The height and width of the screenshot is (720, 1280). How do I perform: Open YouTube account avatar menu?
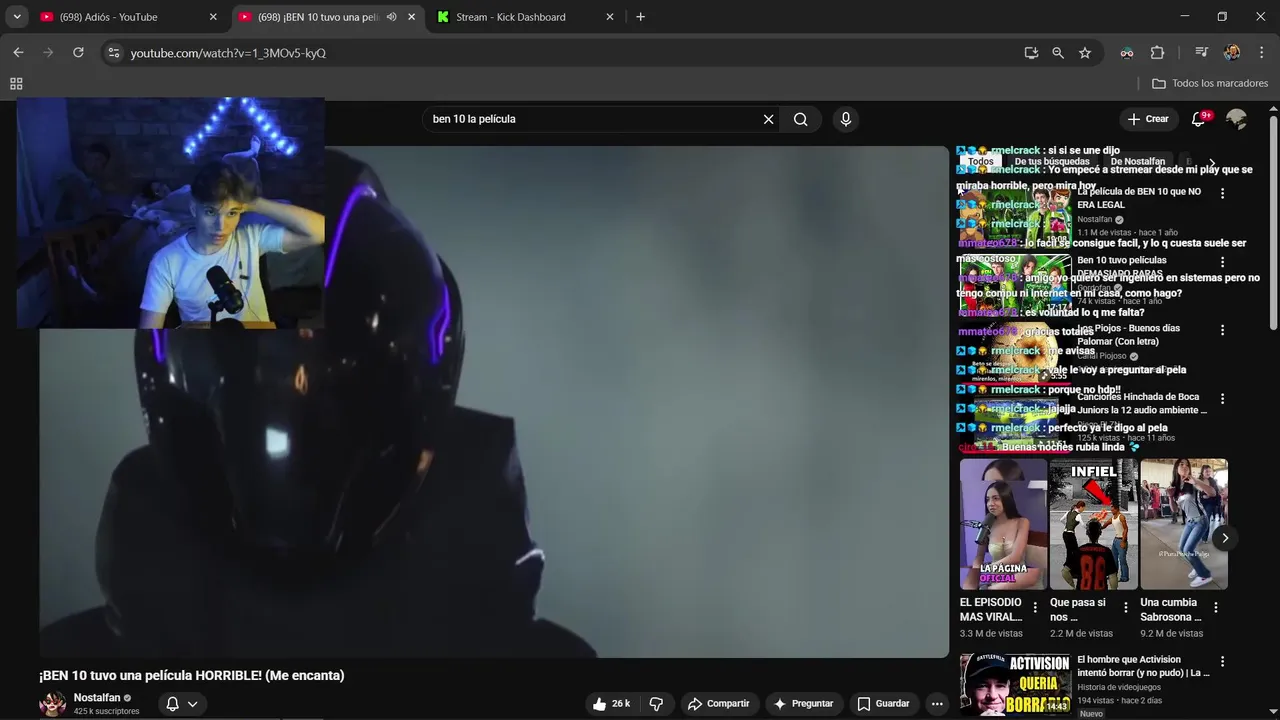tap(1237, 119)
